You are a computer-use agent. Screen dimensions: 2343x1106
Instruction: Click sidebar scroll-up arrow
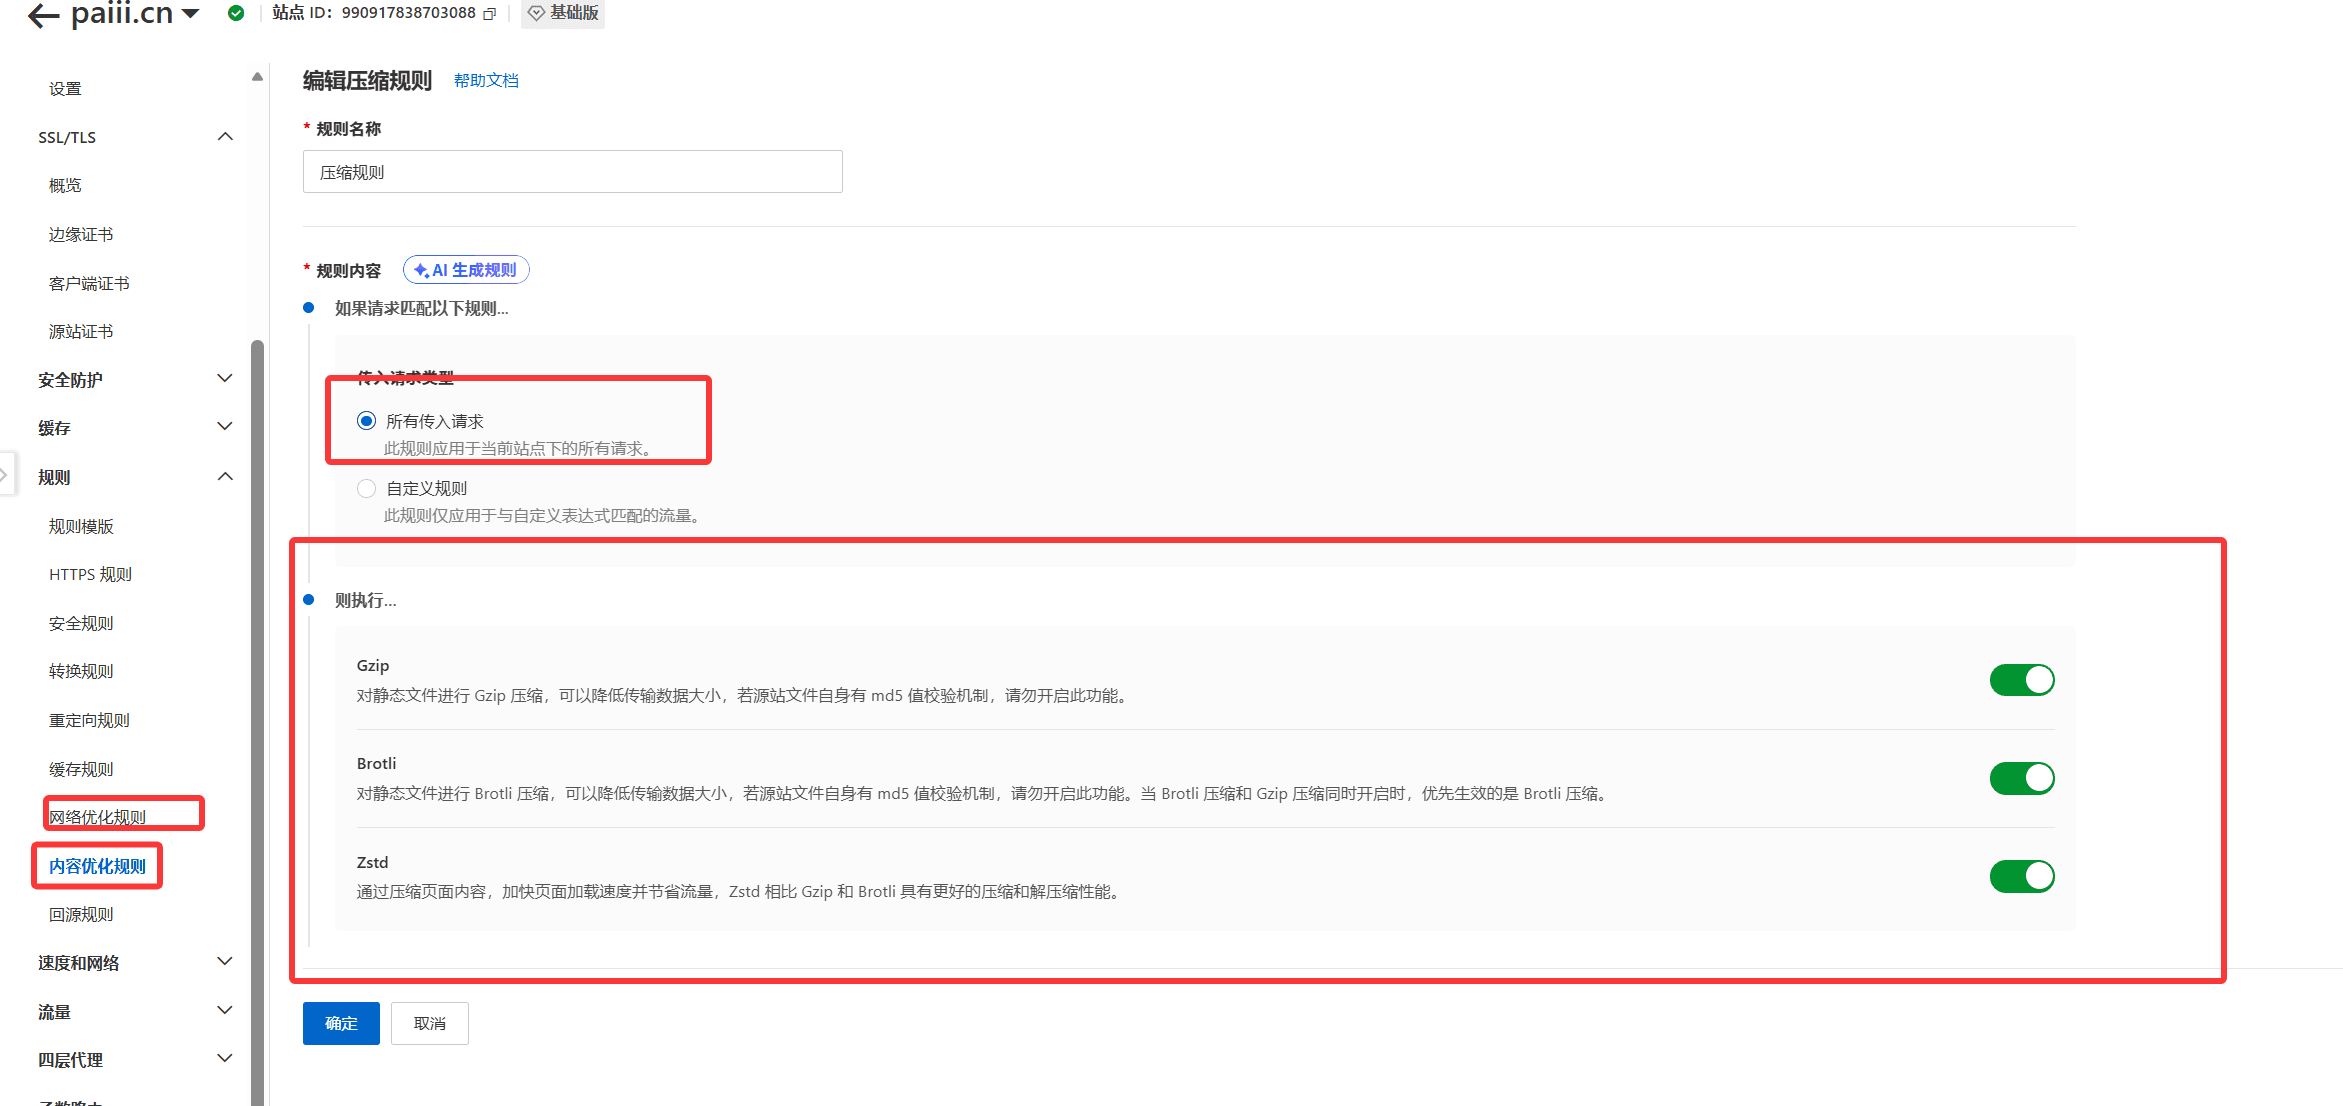257,77
